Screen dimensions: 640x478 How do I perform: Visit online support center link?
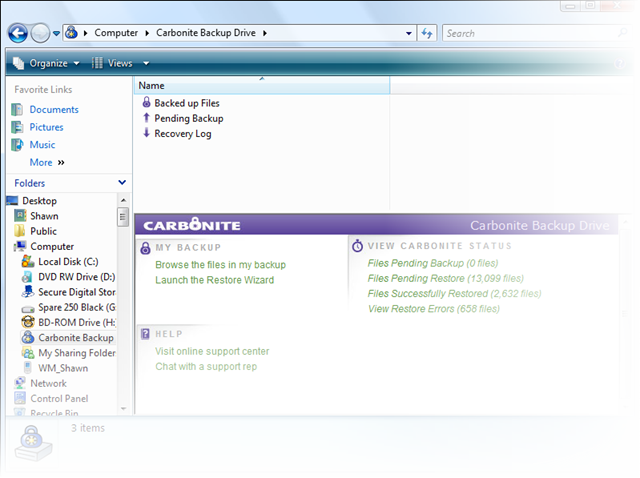pyautogui.click(x=212, y=351)
